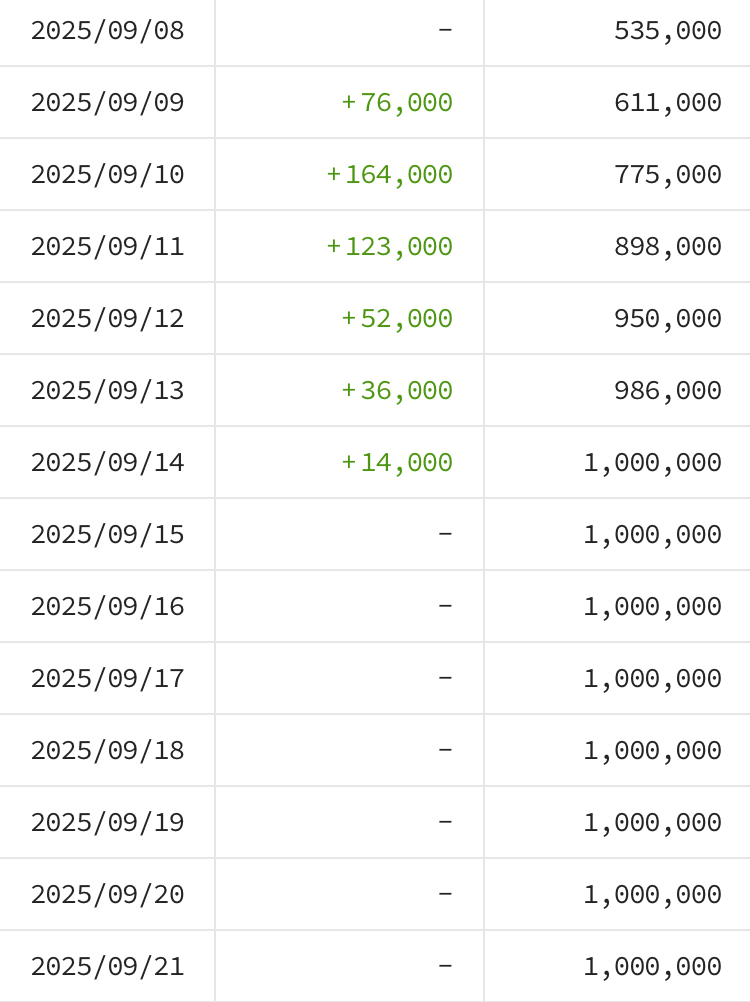Image resolution: width=750 pixels, height=1002 pixels.
Task: Click the date 2025/09/08
Action: point(107,31)
